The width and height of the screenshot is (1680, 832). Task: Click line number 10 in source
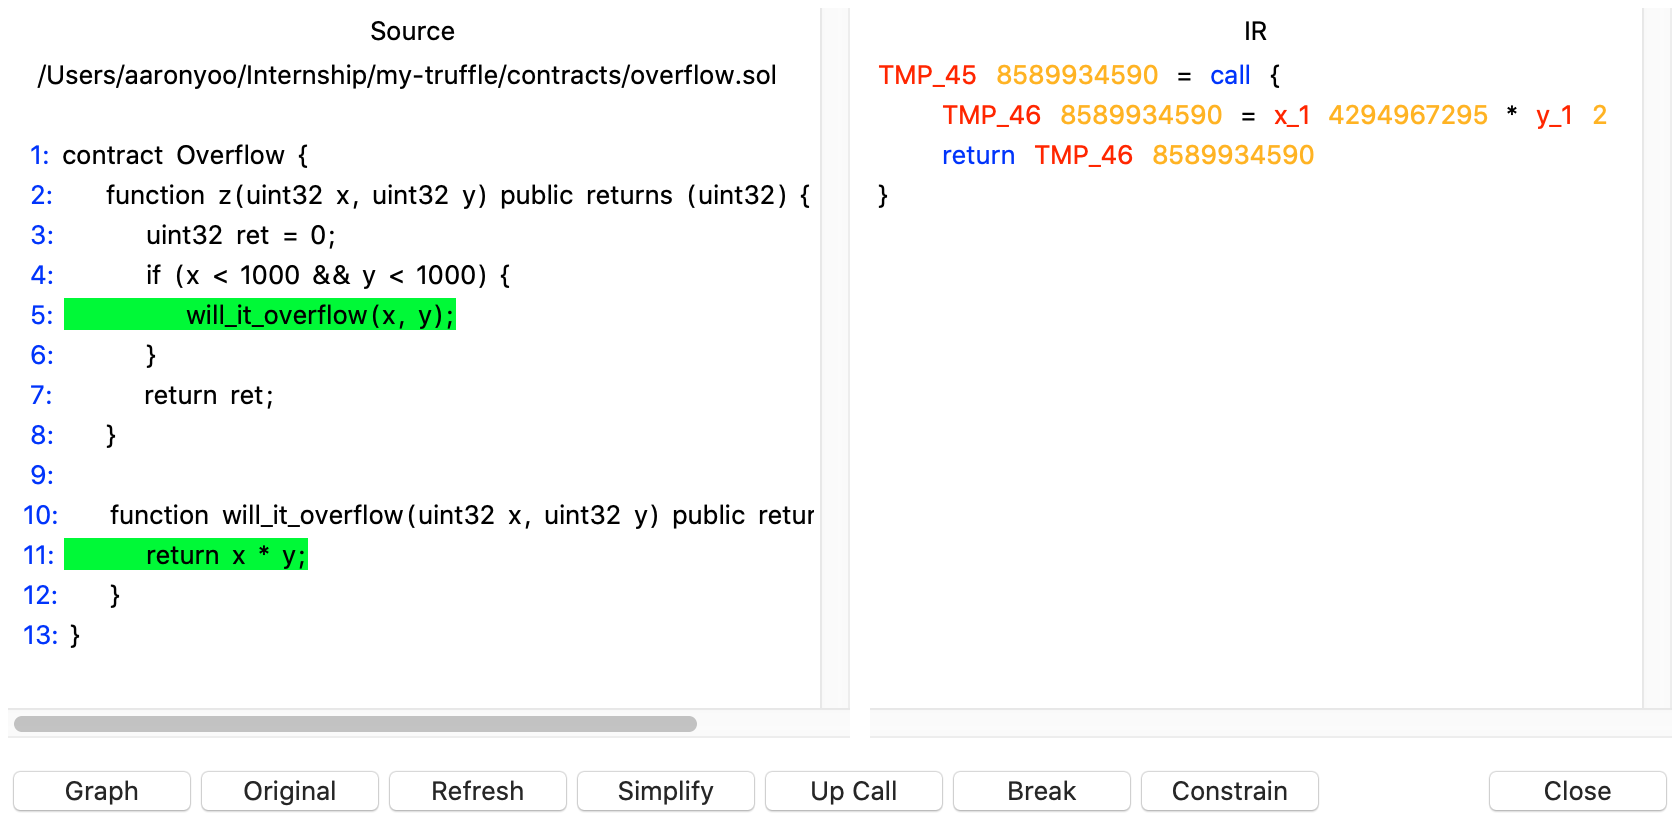click(x=40, y=515)
